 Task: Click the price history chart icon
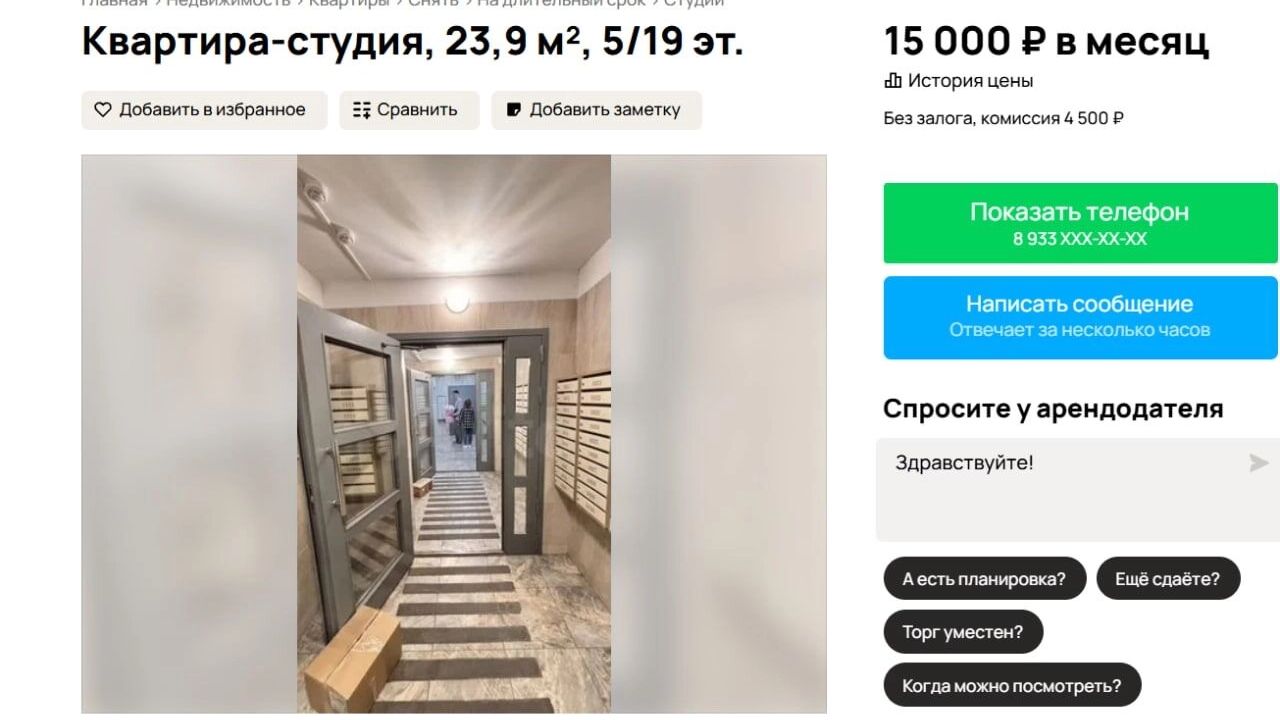tap(893, 81)
